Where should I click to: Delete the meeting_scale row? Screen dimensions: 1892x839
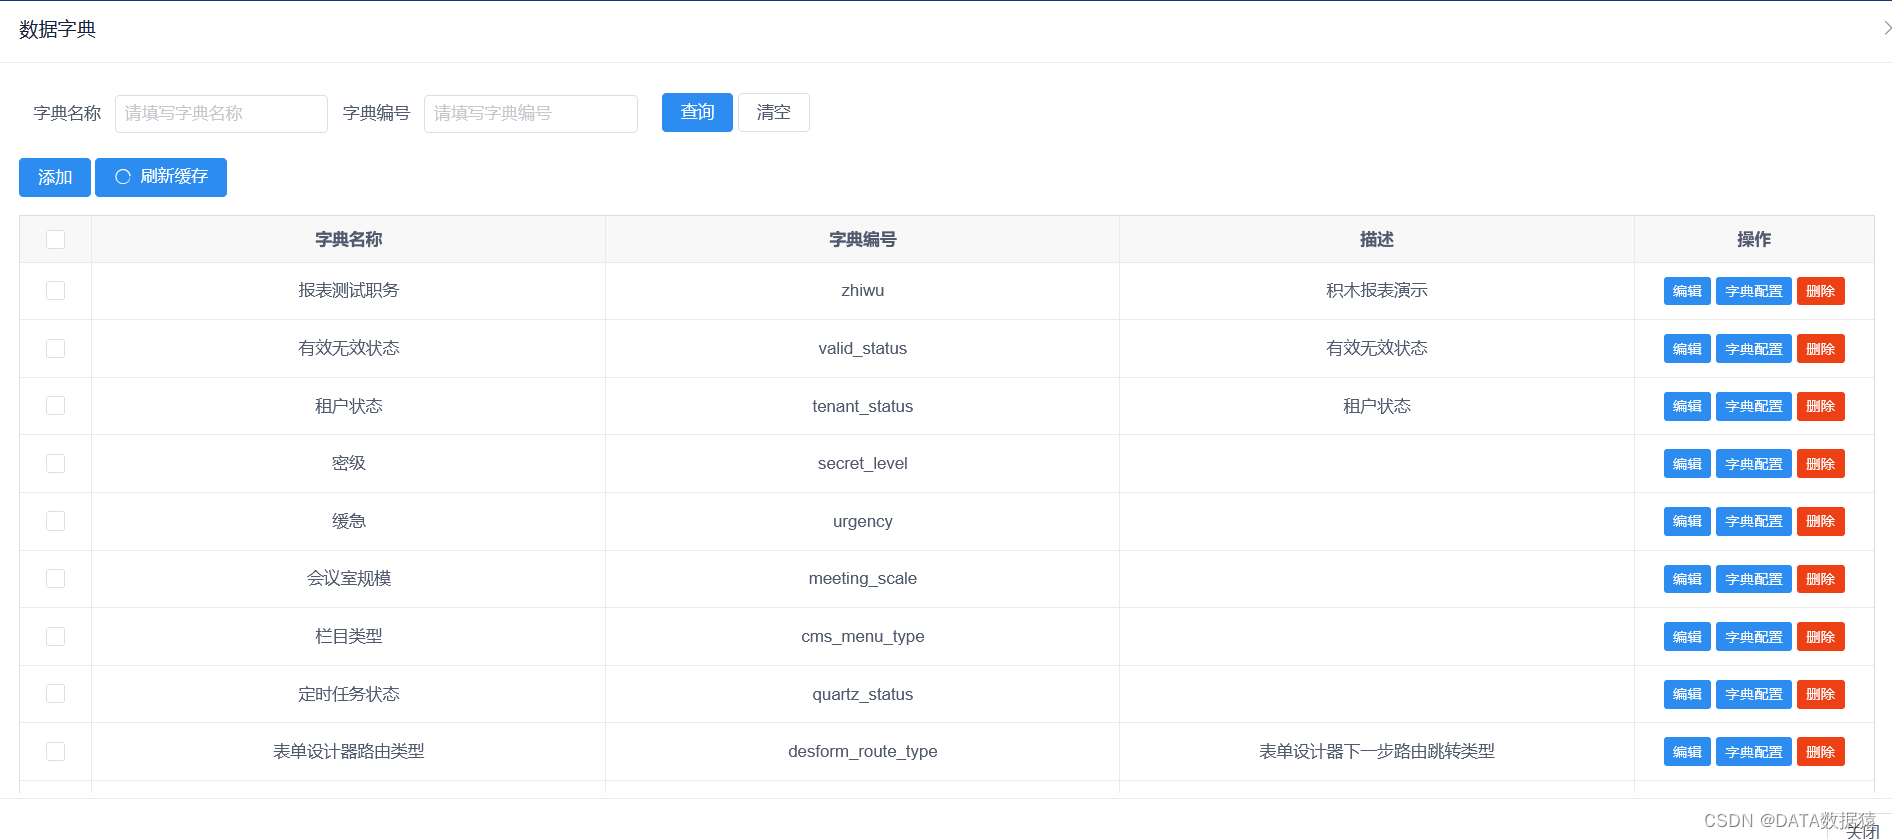coord(1821,579)
